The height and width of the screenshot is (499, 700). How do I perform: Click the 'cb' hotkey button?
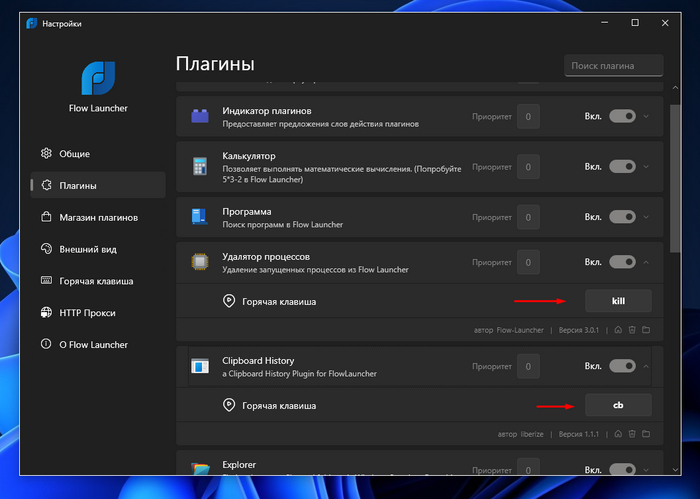[x=617, y=405]
